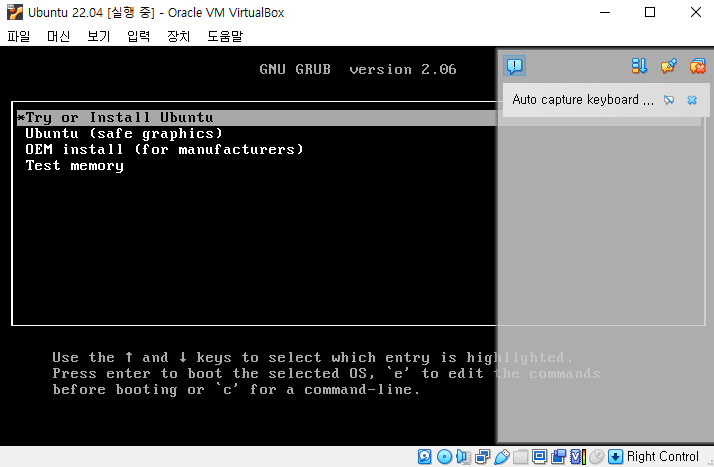This screenshot has width=714, height=467.
Task: Click the keyboard capture host key indicator
Action: 615,457
